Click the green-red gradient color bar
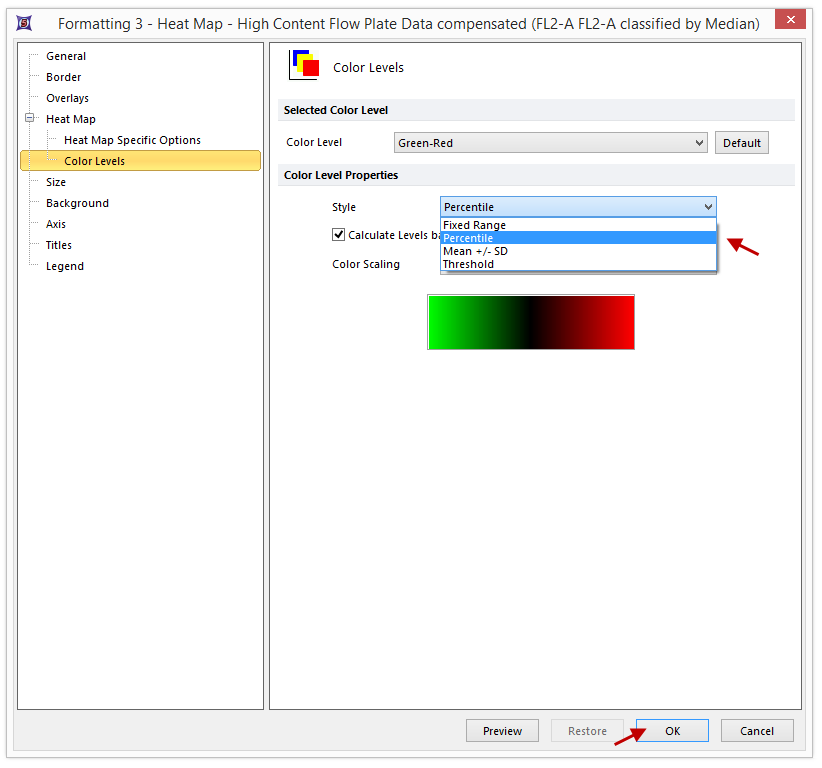Image resolution: width=822 pixels, height=768 pixels. click(531, 322)
